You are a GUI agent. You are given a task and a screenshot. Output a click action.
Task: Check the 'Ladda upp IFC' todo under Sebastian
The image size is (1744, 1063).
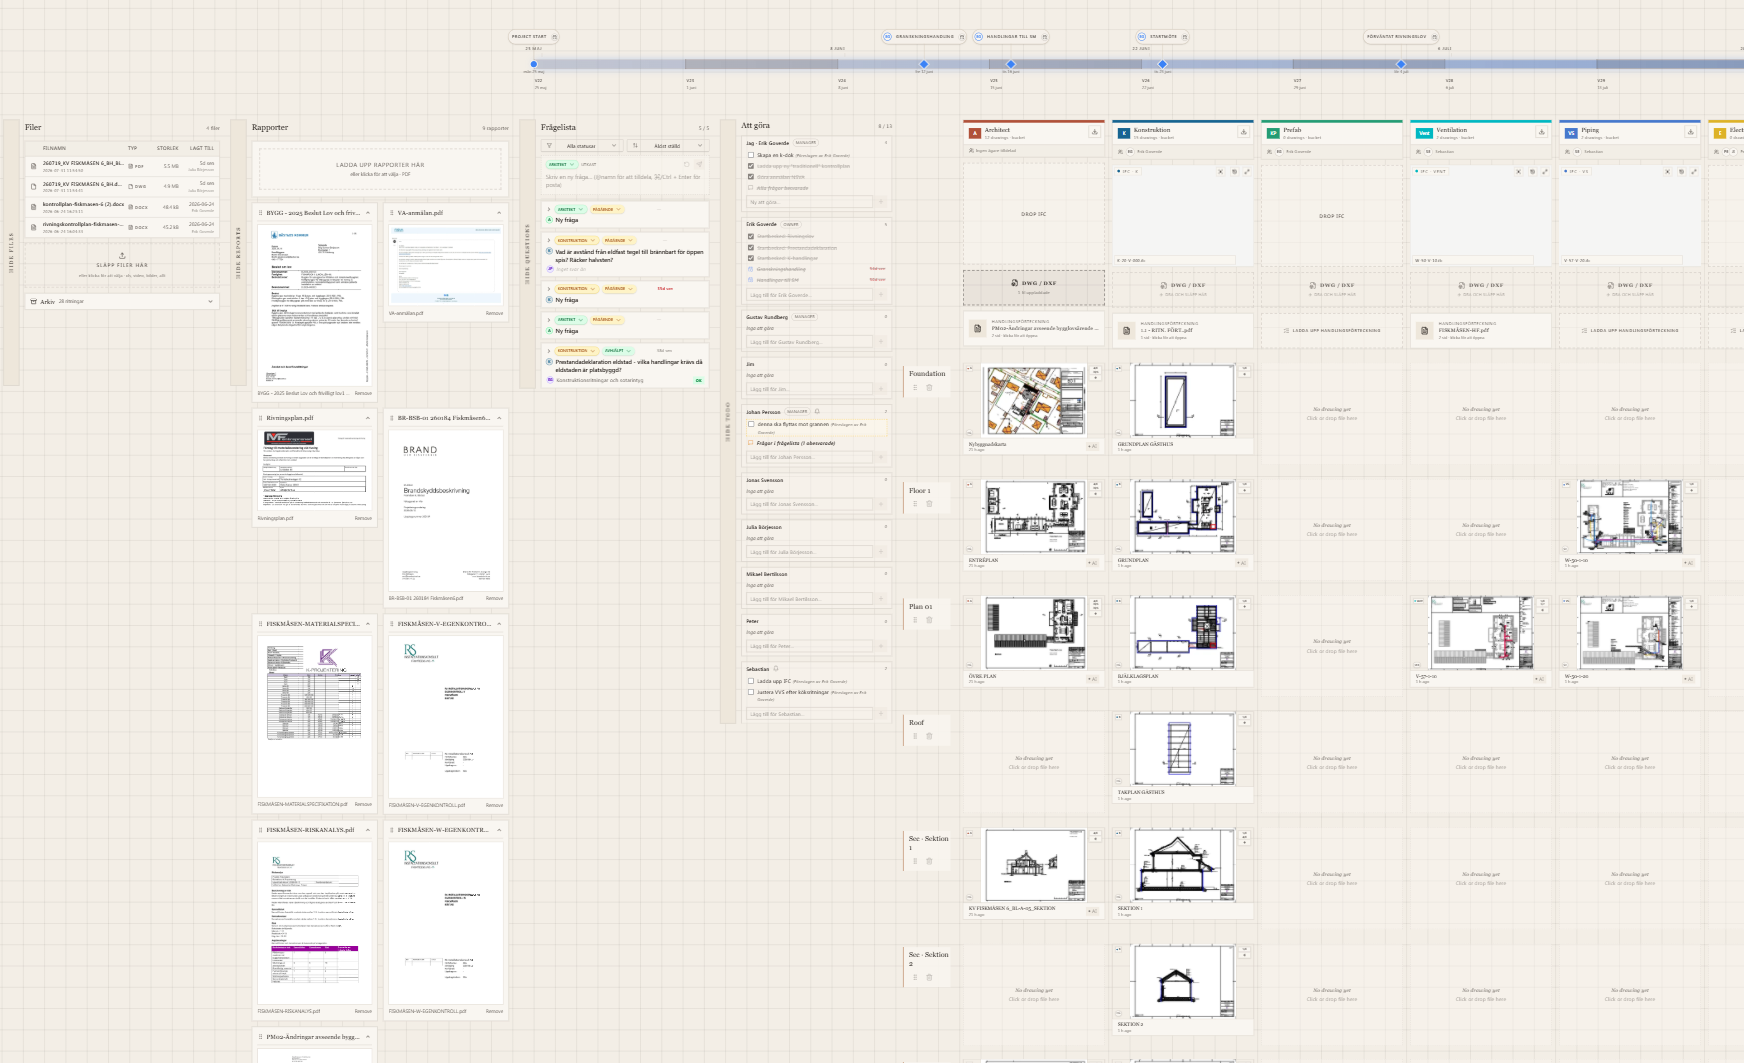pos(751,681)
